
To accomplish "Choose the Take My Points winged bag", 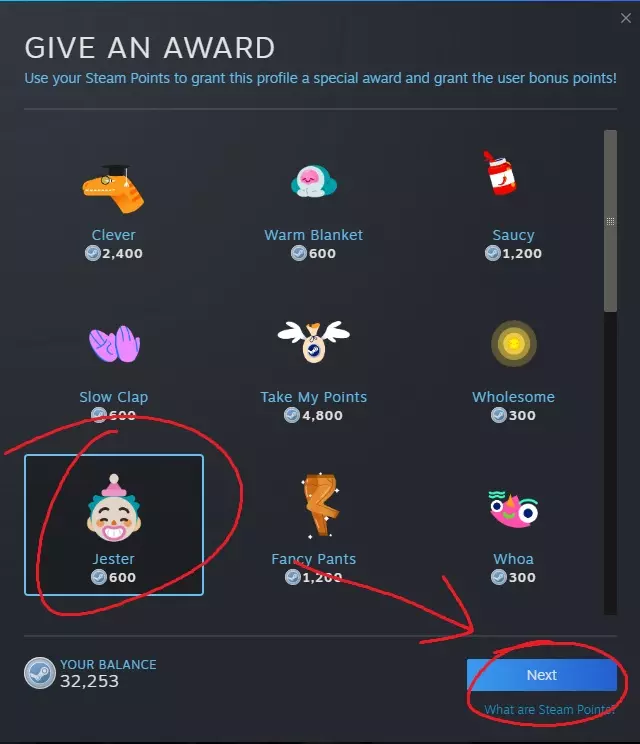I will pos(314,341).
